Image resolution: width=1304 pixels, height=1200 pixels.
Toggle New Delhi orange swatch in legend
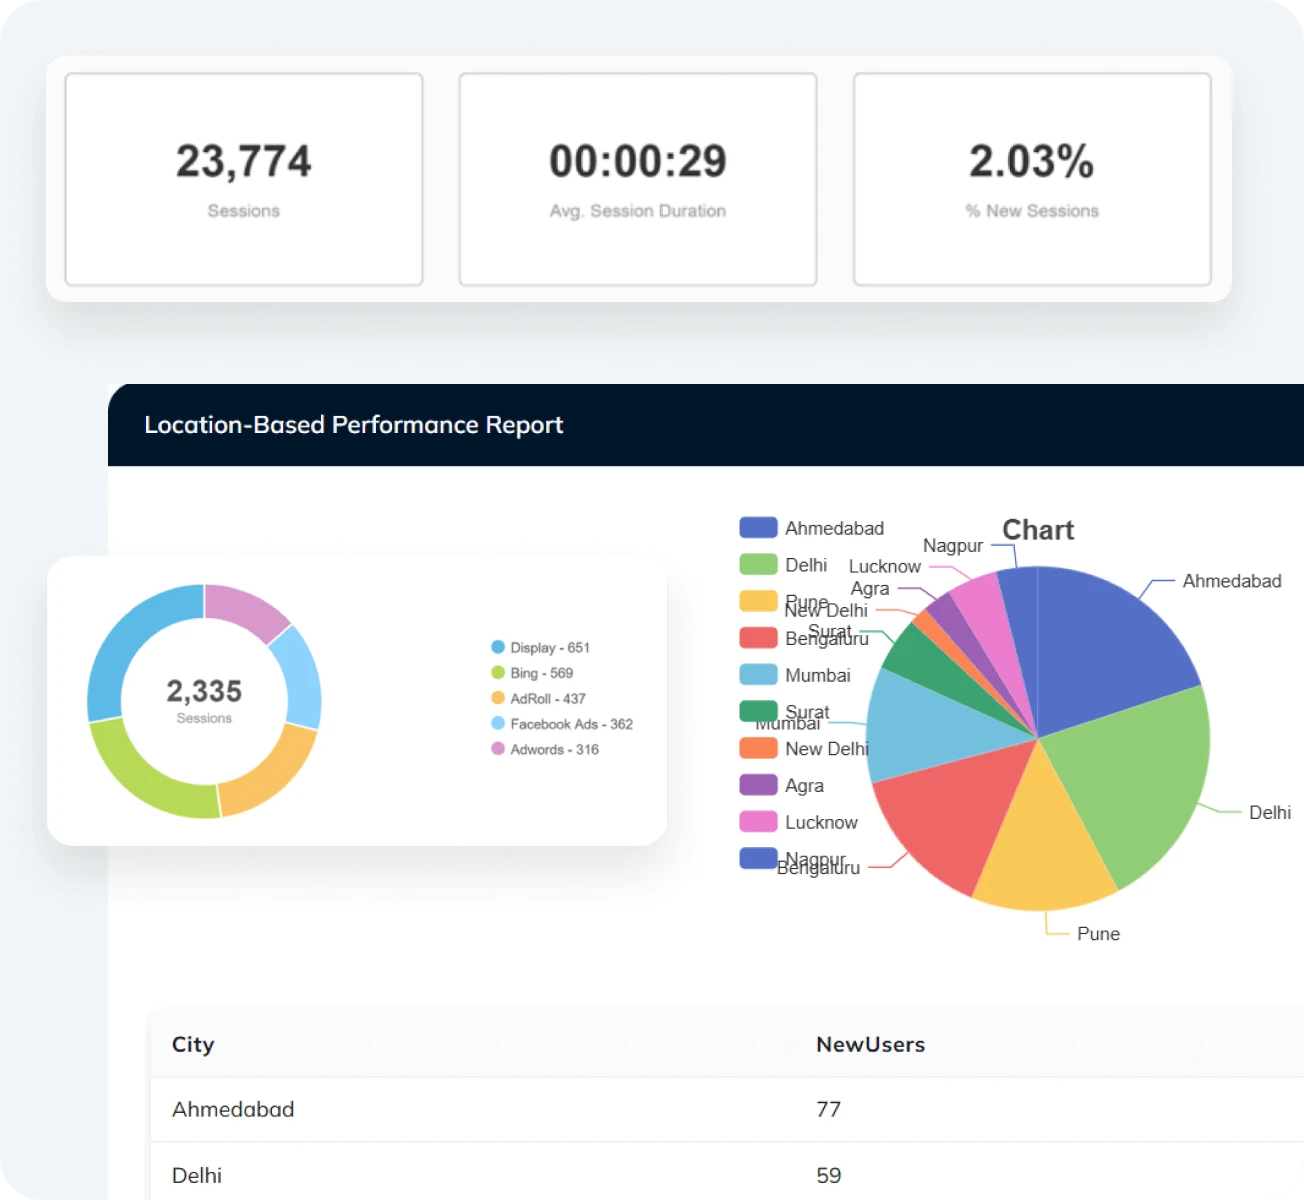[x=758, y=748]
